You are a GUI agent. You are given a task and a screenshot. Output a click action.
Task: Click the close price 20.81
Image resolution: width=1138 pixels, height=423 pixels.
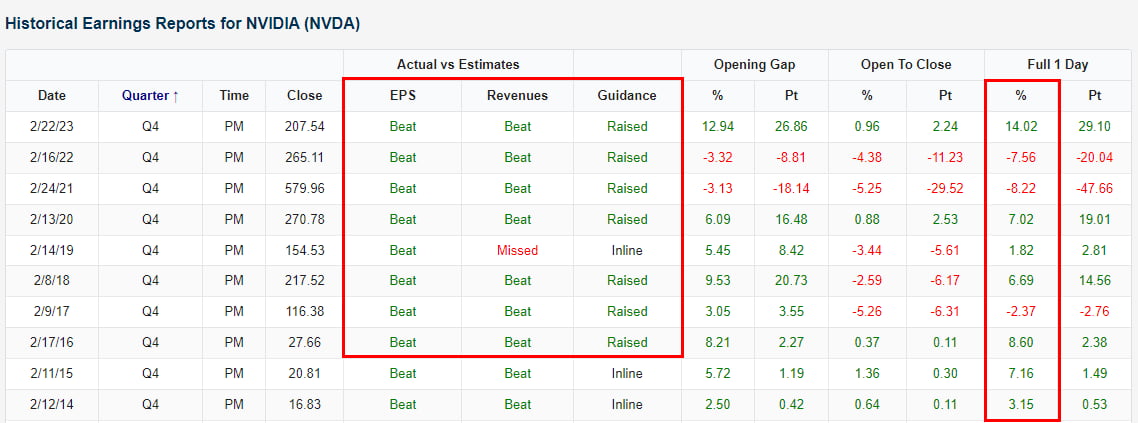(x=304, y=373)
